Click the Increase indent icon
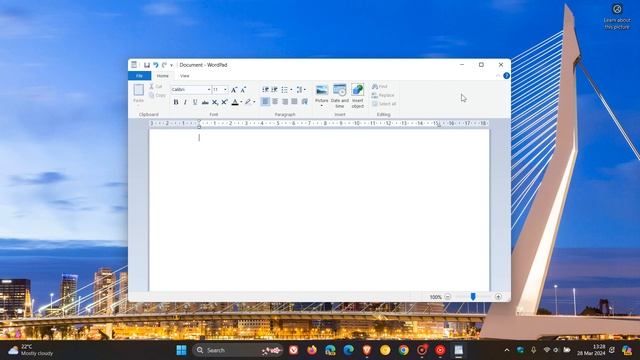 (x=275, y=89)
